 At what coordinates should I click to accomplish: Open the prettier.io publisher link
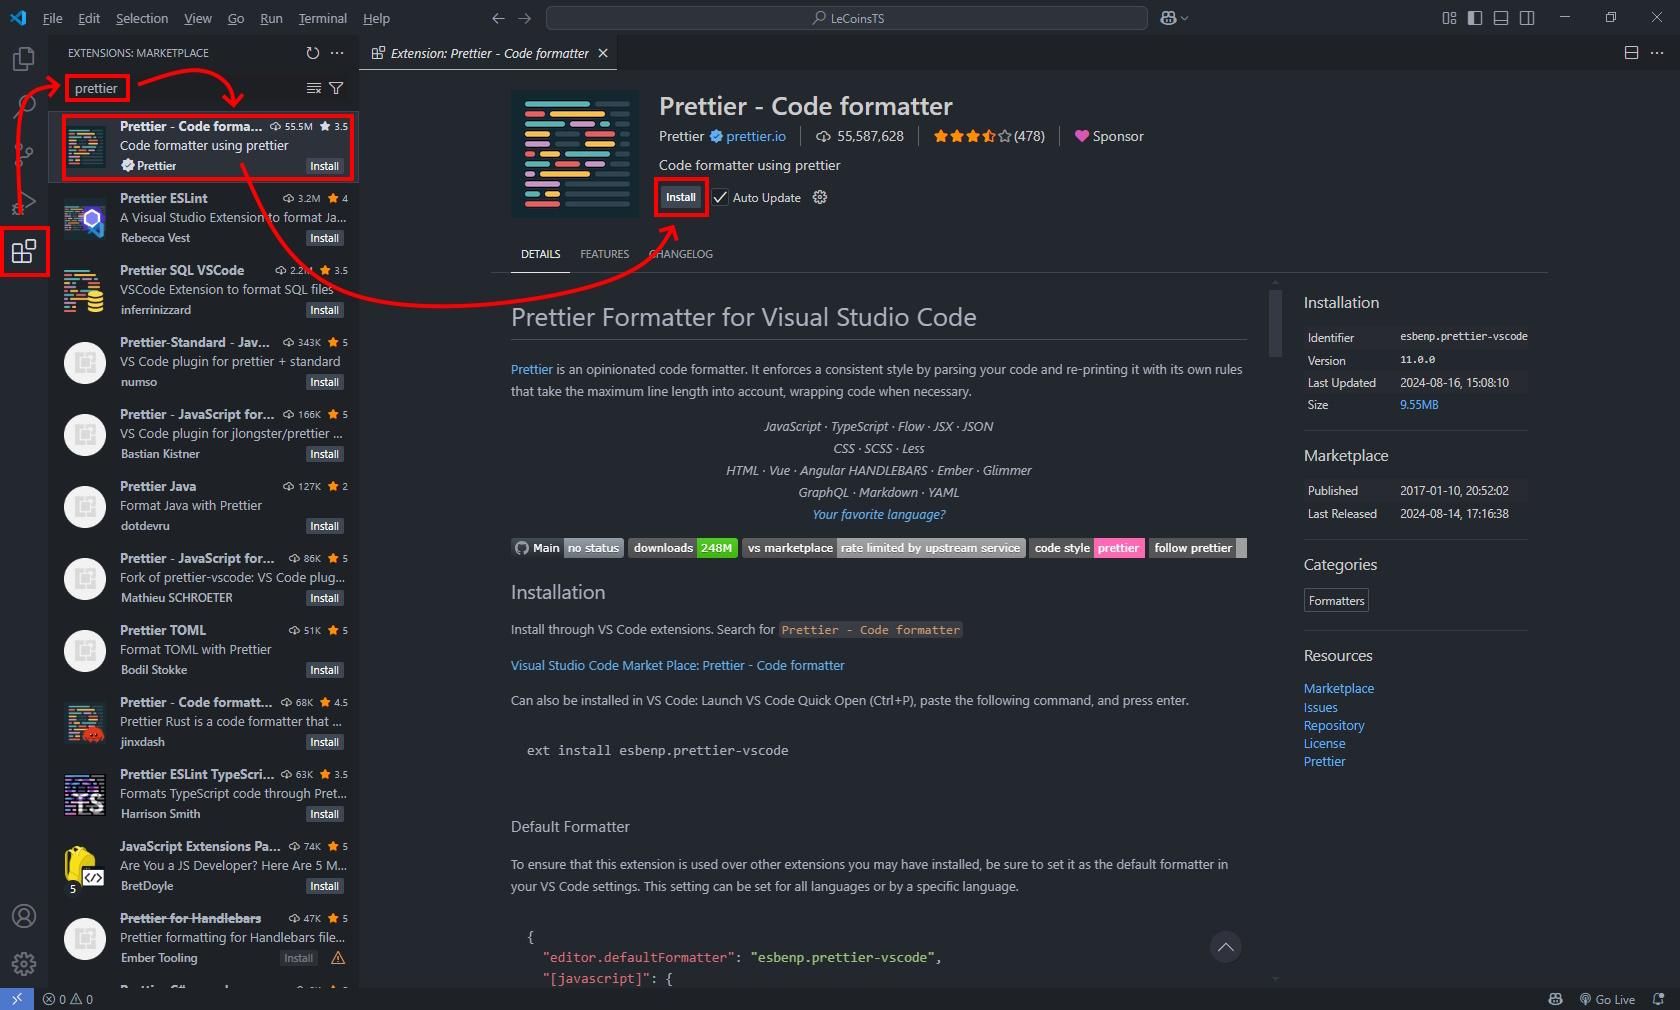click(x=755, y=136)
